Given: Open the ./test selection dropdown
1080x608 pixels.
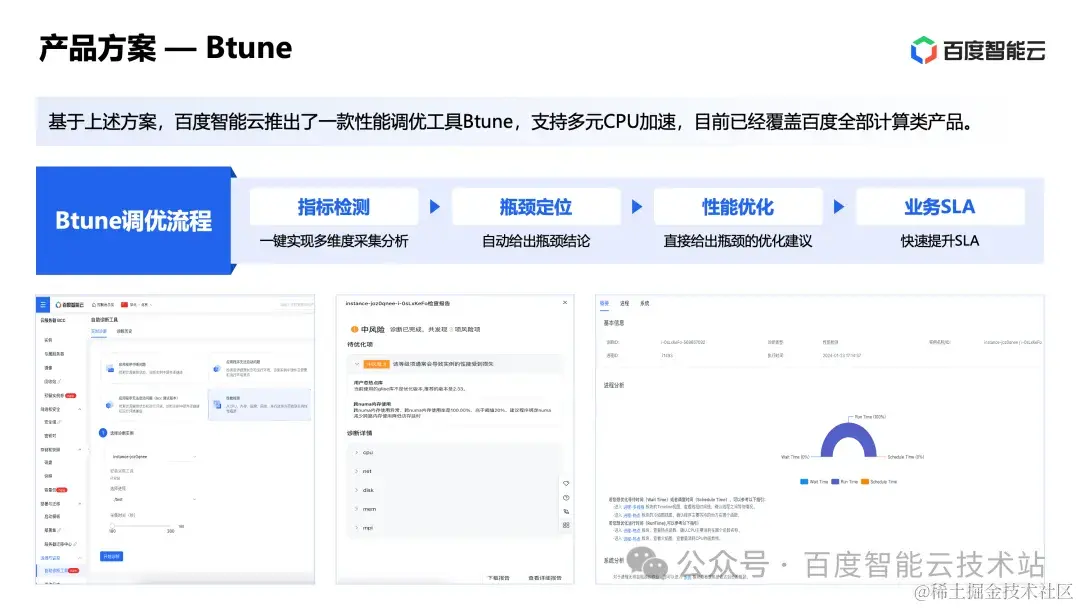Looking at the screenshot, I should (x=153, y=499).
